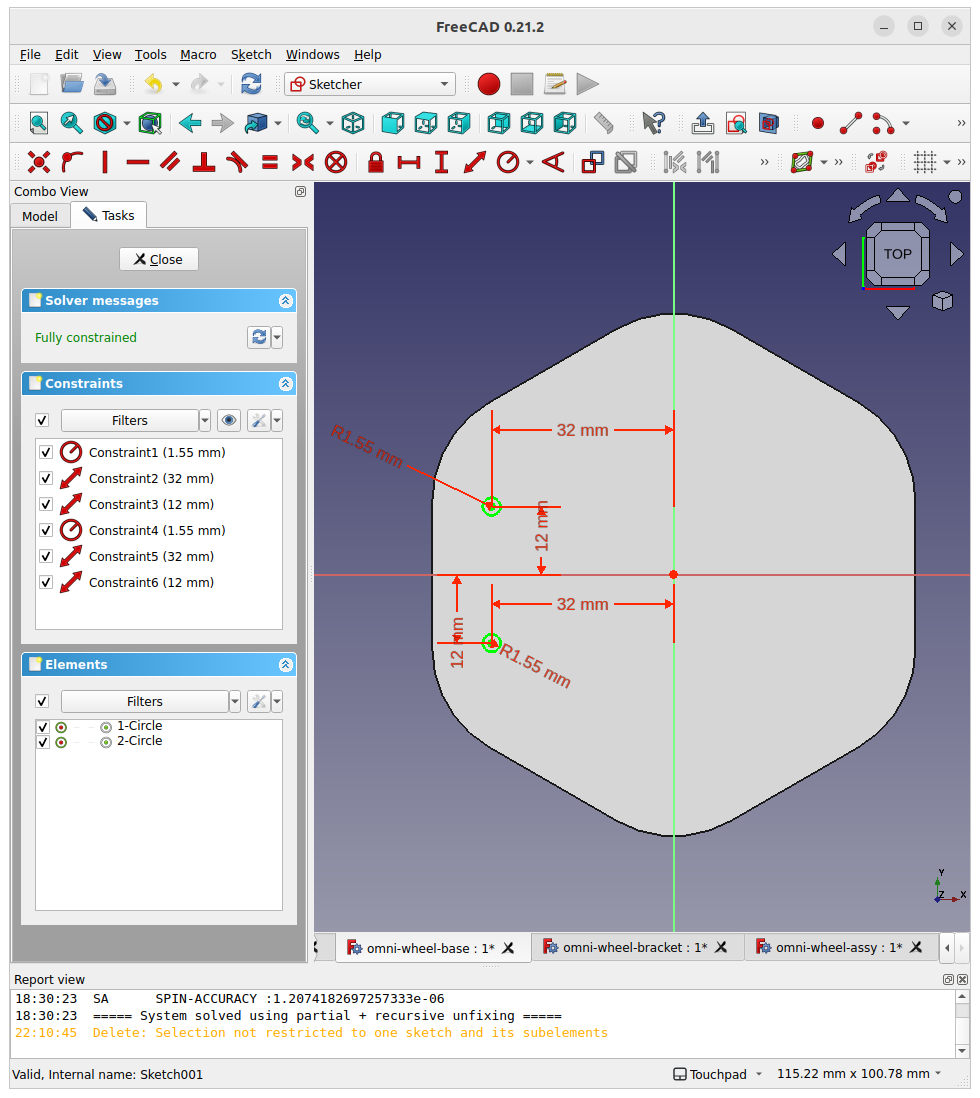Click the measure distance ruler icon
Screen dimensions: 980x1098
603,123
